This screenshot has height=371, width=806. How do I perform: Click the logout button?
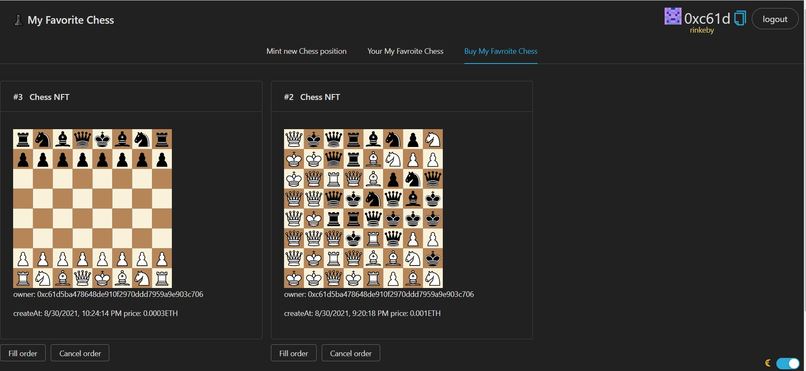click(x=775, y=19)
